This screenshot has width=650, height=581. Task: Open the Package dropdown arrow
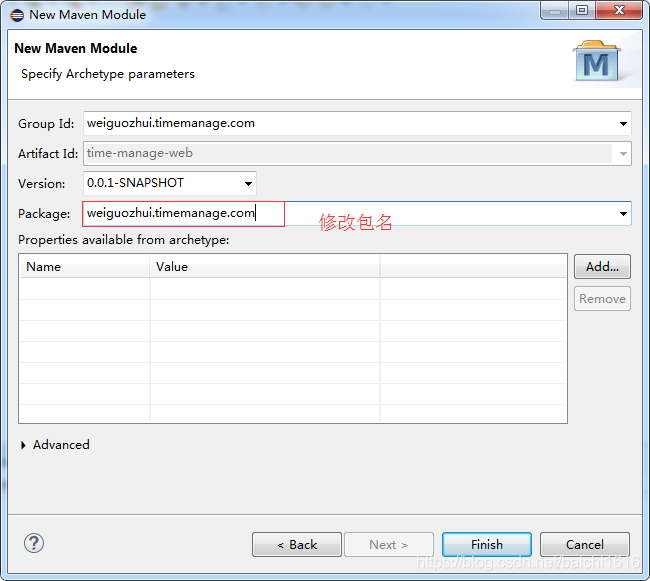[623, 214]
